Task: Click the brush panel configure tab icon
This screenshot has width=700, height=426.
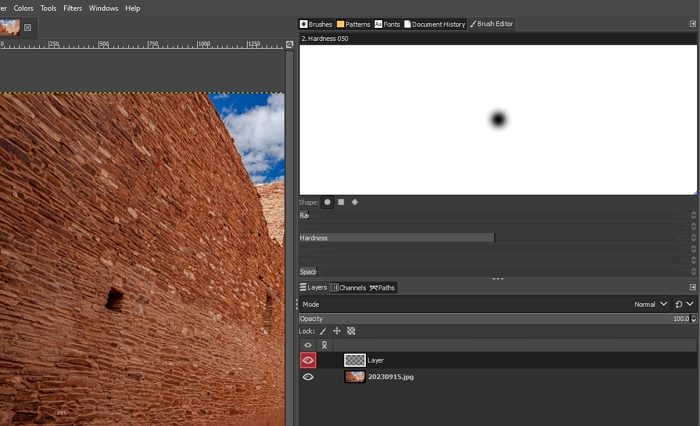Action: (x=693, y=24)
